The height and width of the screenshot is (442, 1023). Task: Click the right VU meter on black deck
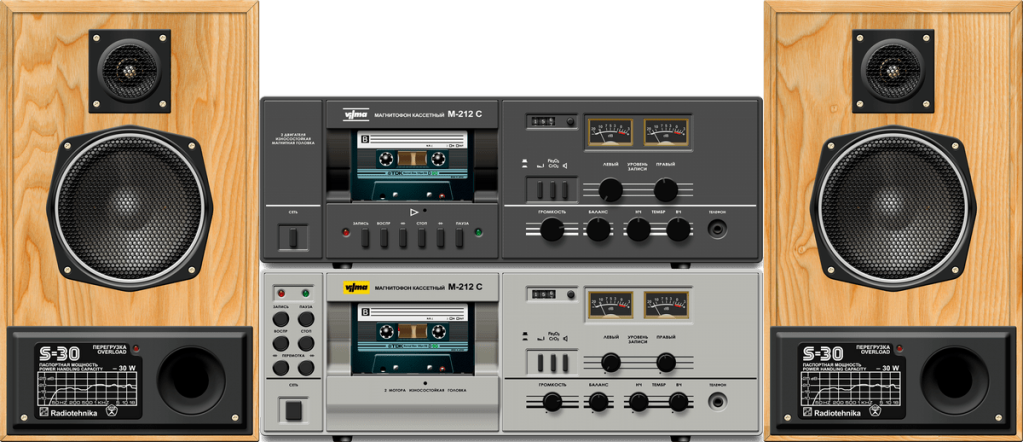tap(666, 132)
